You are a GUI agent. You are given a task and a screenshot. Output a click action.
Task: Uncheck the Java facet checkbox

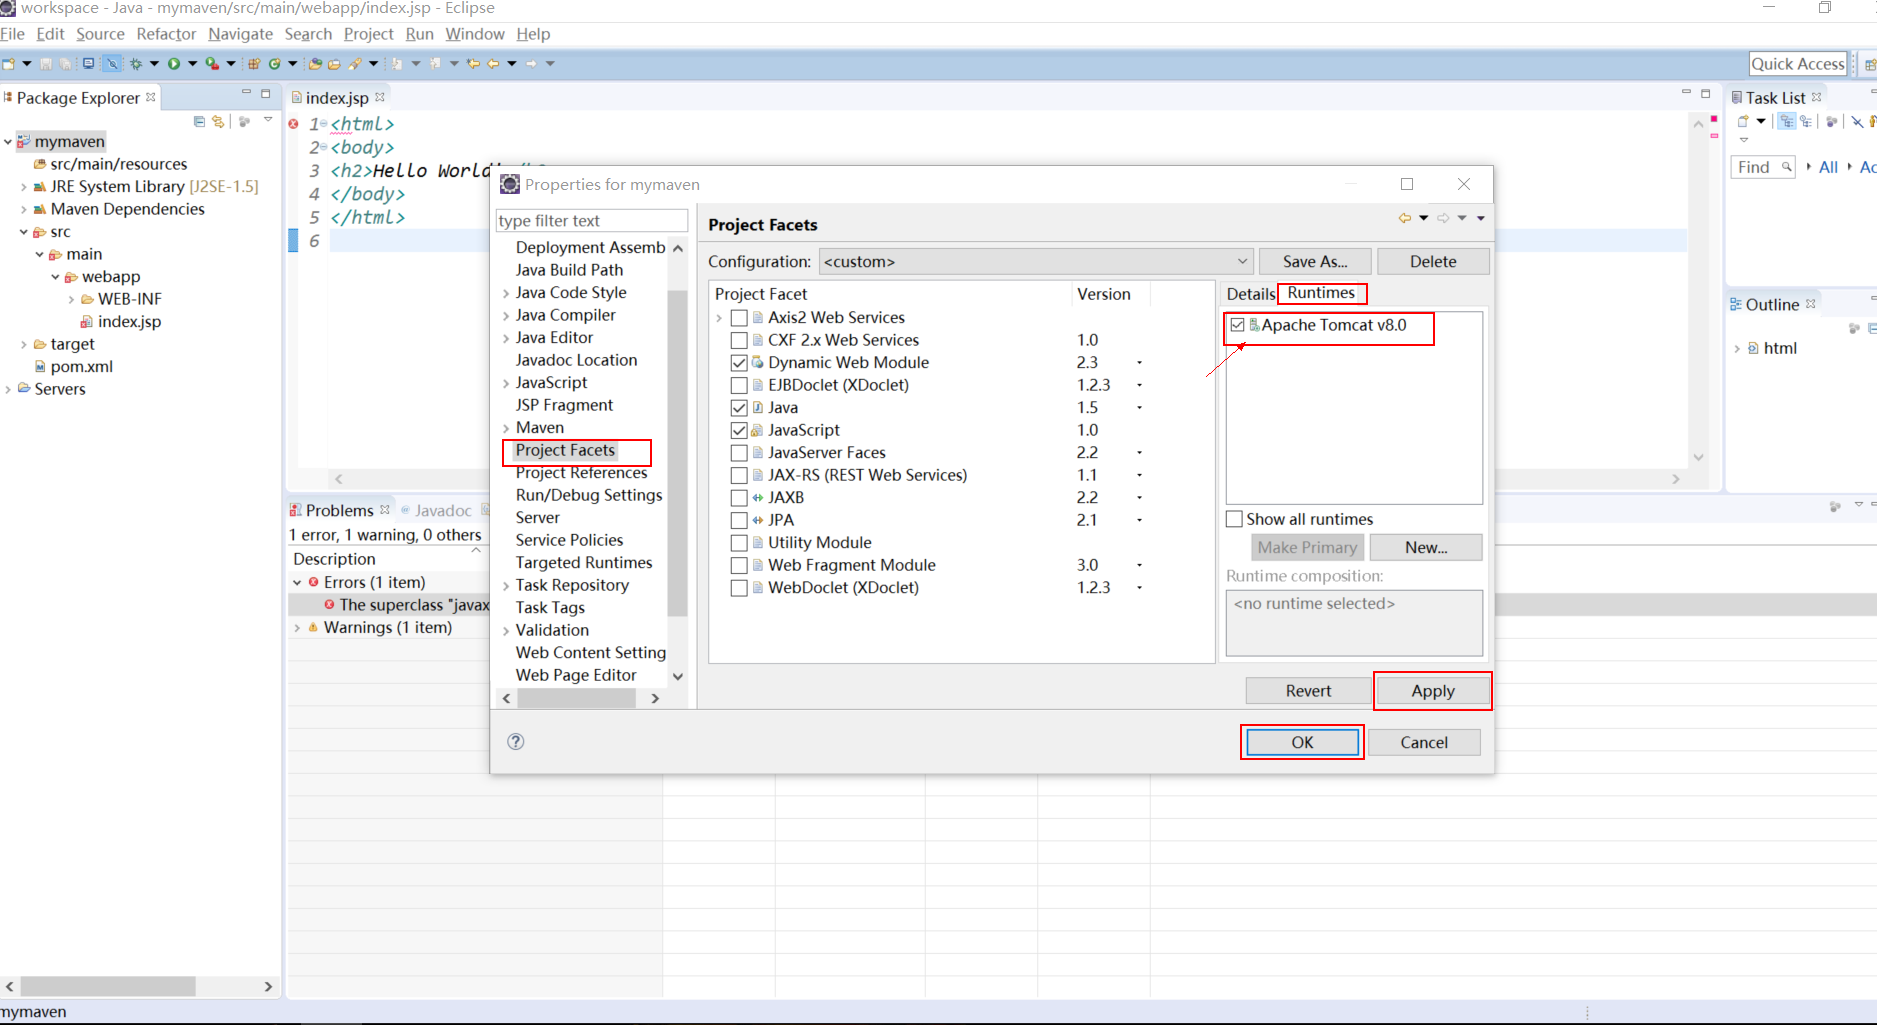[x=739, y=408]
